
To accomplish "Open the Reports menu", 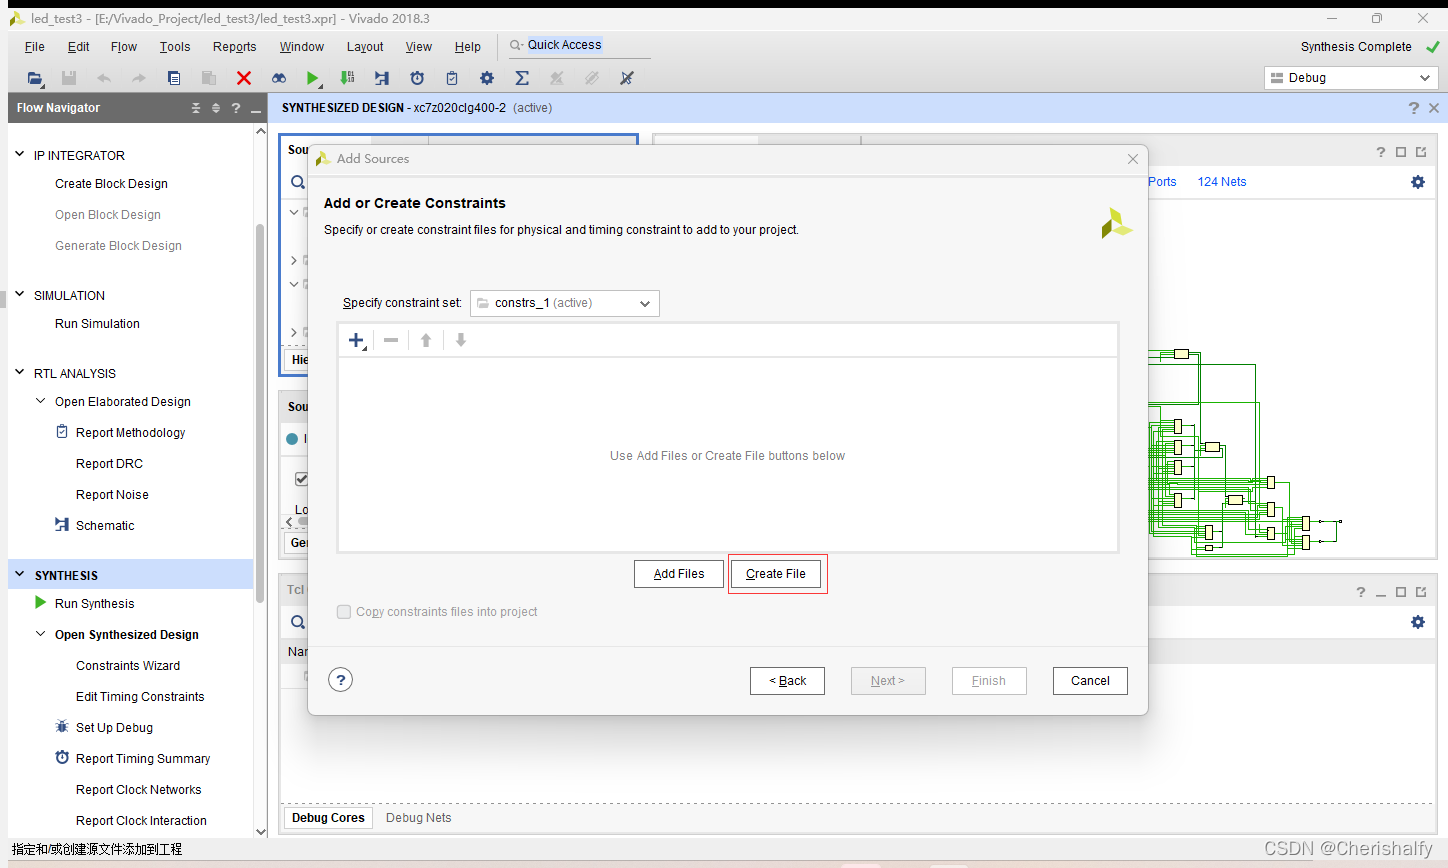I will [x=234, y=47].
